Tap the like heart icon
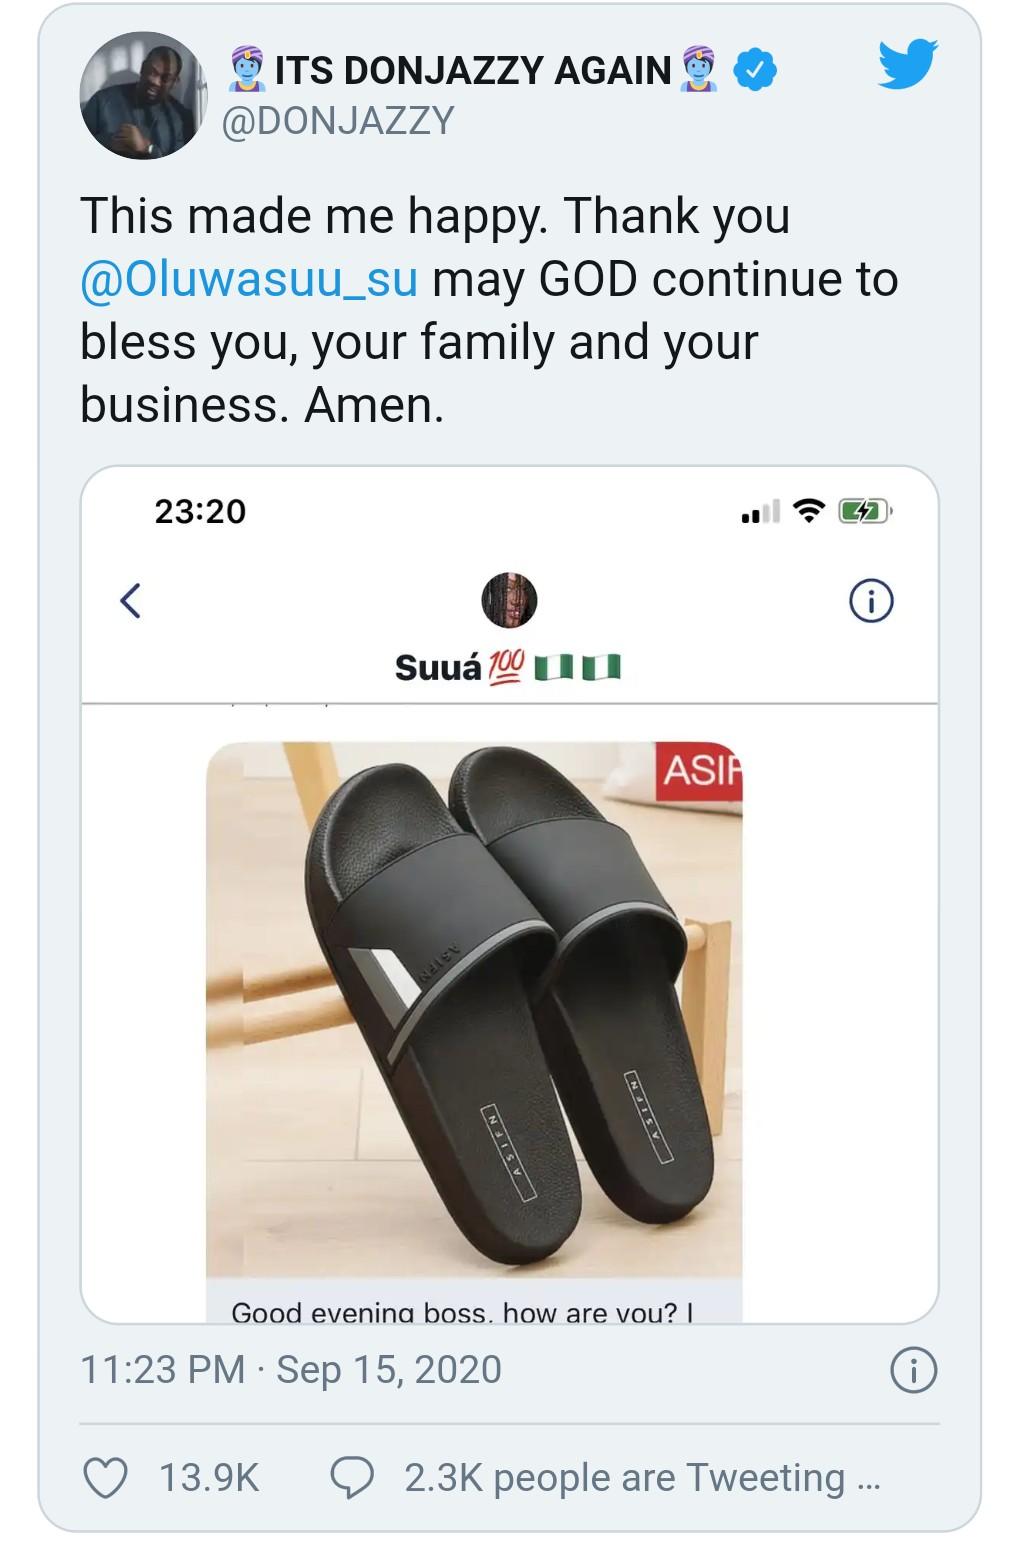Image resolution: width=1019 pixels, height=1545 pixels. click(x=105, y=1478)
